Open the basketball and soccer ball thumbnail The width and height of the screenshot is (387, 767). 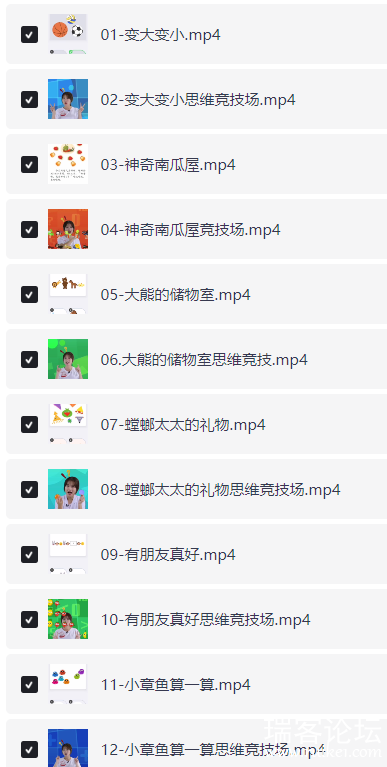pos(68,34)
